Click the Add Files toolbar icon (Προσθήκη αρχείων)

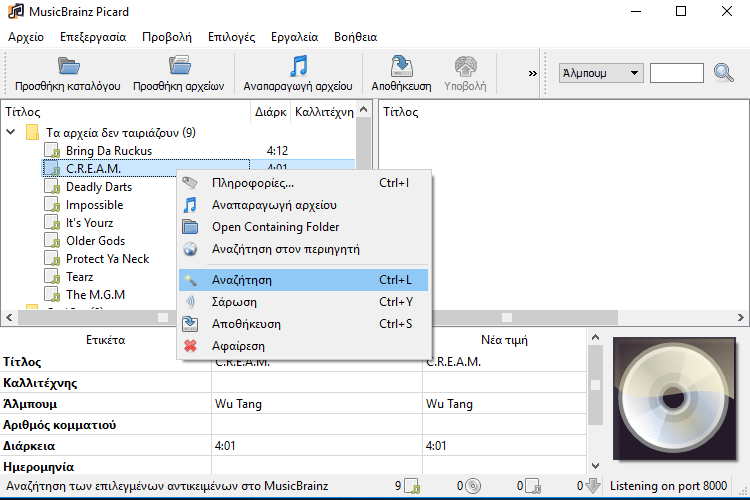[x=179, y=66]
